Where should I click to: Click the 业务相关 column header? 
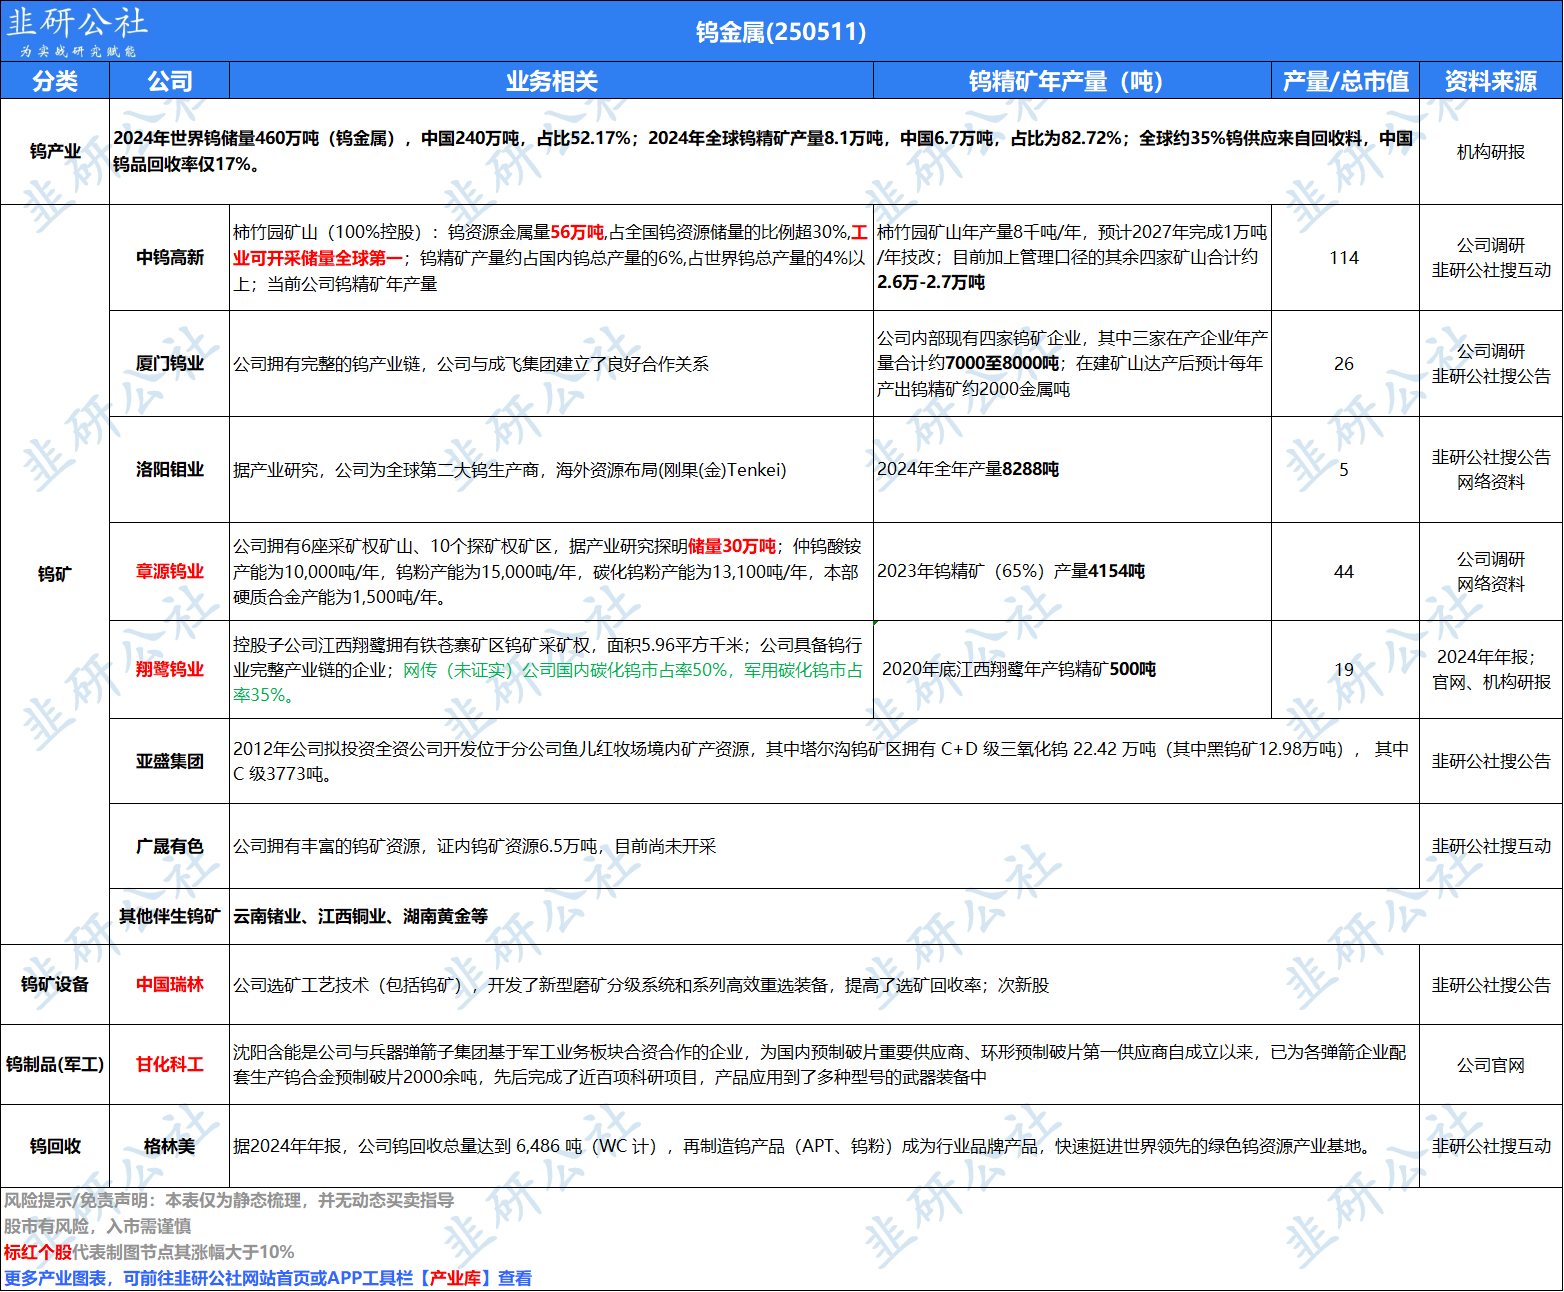(x=551, y=81)
